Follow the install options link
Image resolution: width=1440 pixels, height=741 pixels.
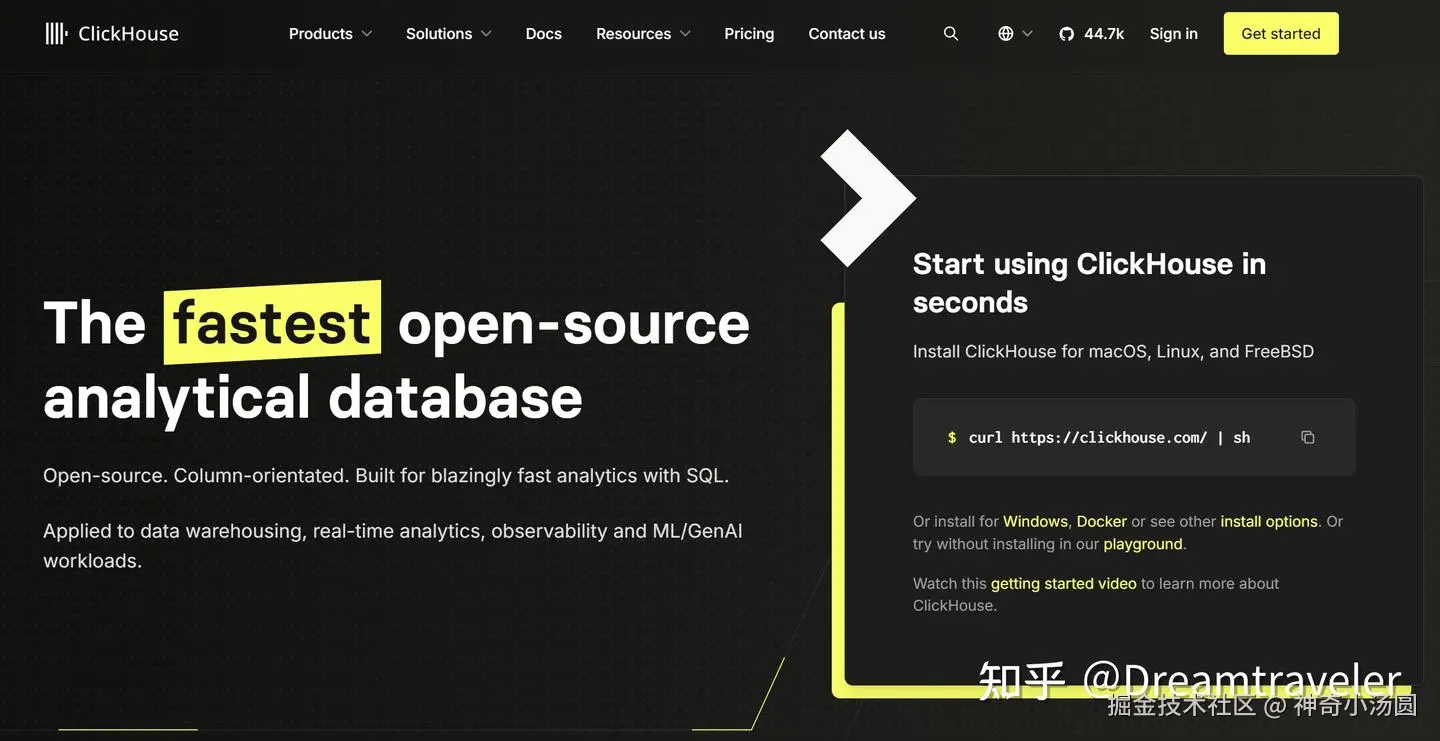click(1269, 521)
